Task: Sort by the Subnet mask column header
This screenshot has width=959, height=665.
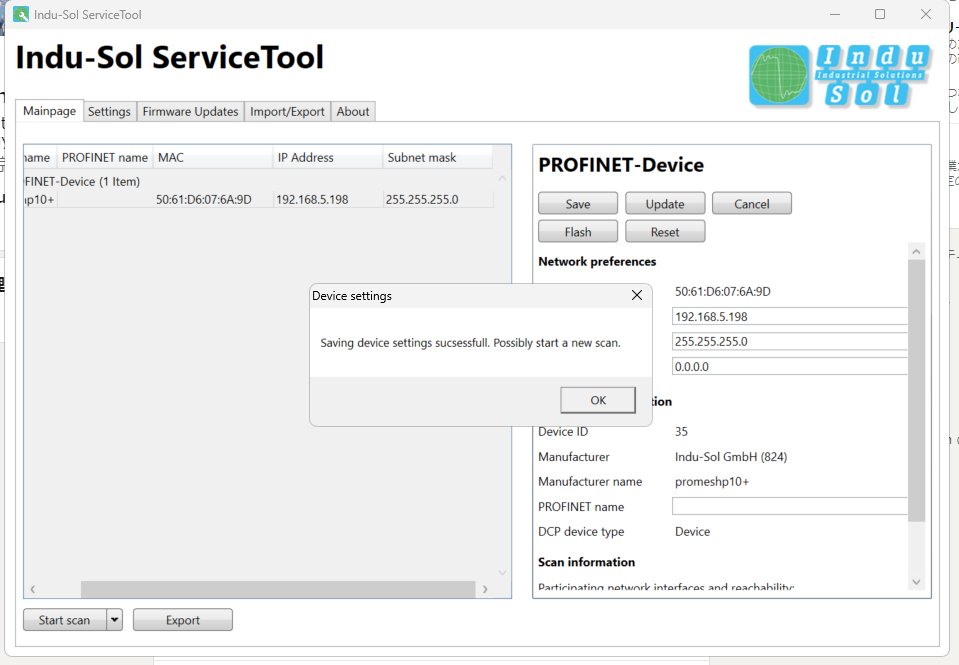Action: [437, 157]
